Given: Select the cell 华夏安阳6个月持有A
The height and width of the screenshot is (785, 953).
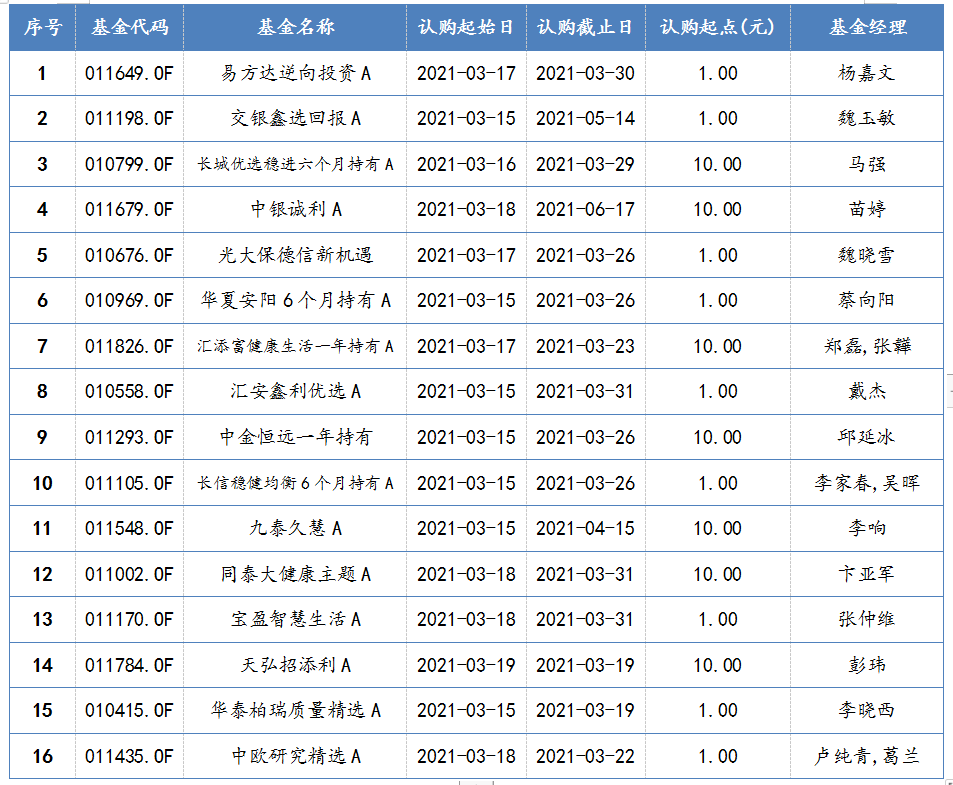Looking at the screenshot, I should (x=295, y=300).
